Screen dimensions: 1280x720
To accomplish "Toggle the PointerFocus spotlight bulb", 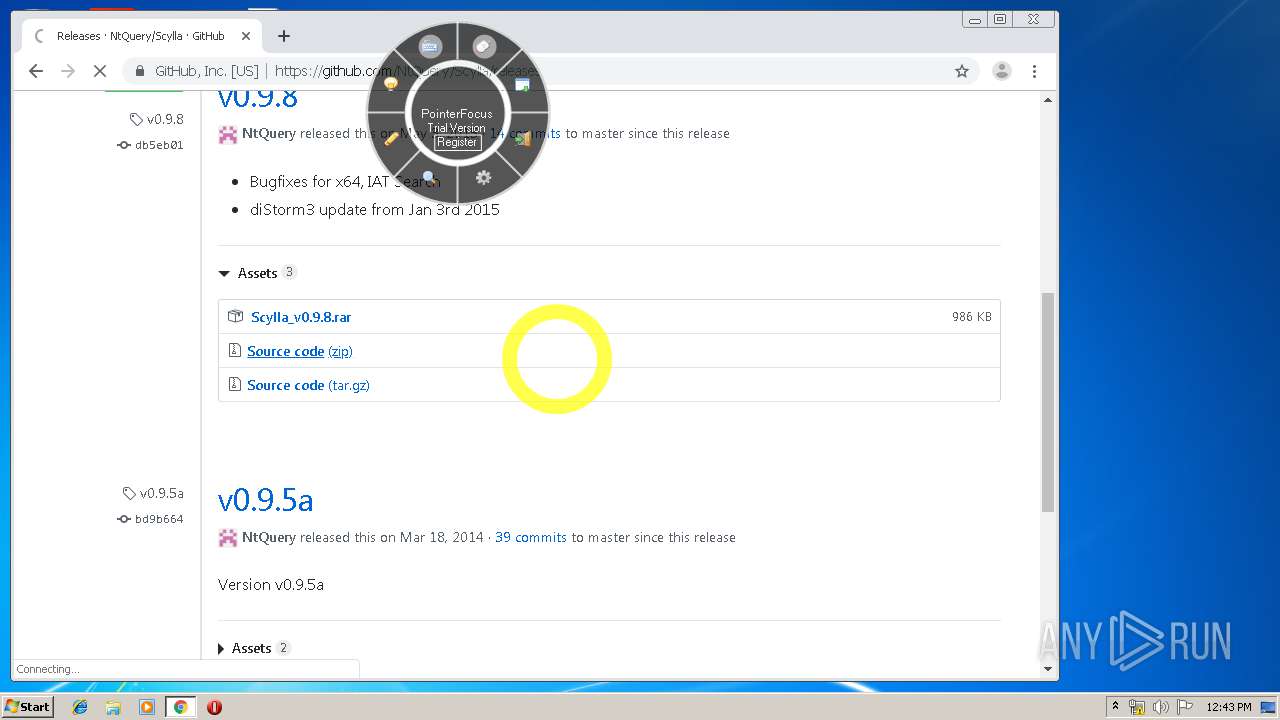I will [391, 84].
